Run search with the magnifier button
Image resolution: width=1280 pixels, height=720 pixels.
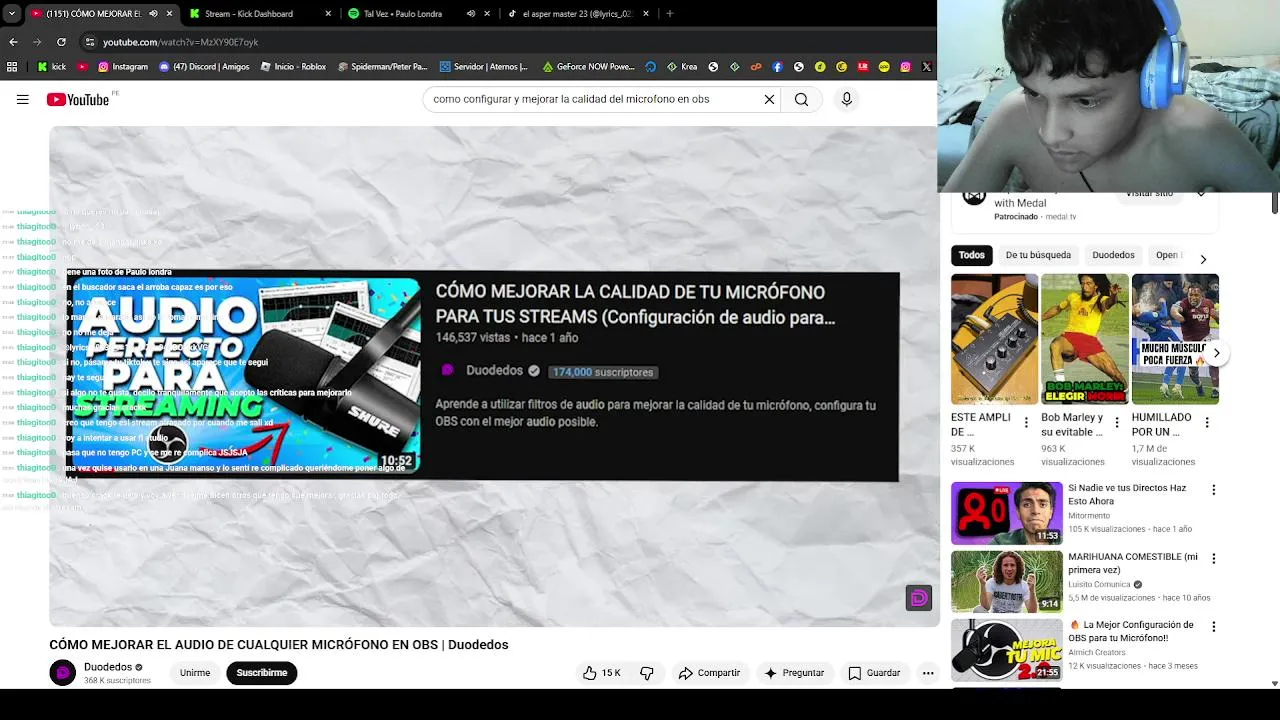pyautogui.click(x=801, y=99)
